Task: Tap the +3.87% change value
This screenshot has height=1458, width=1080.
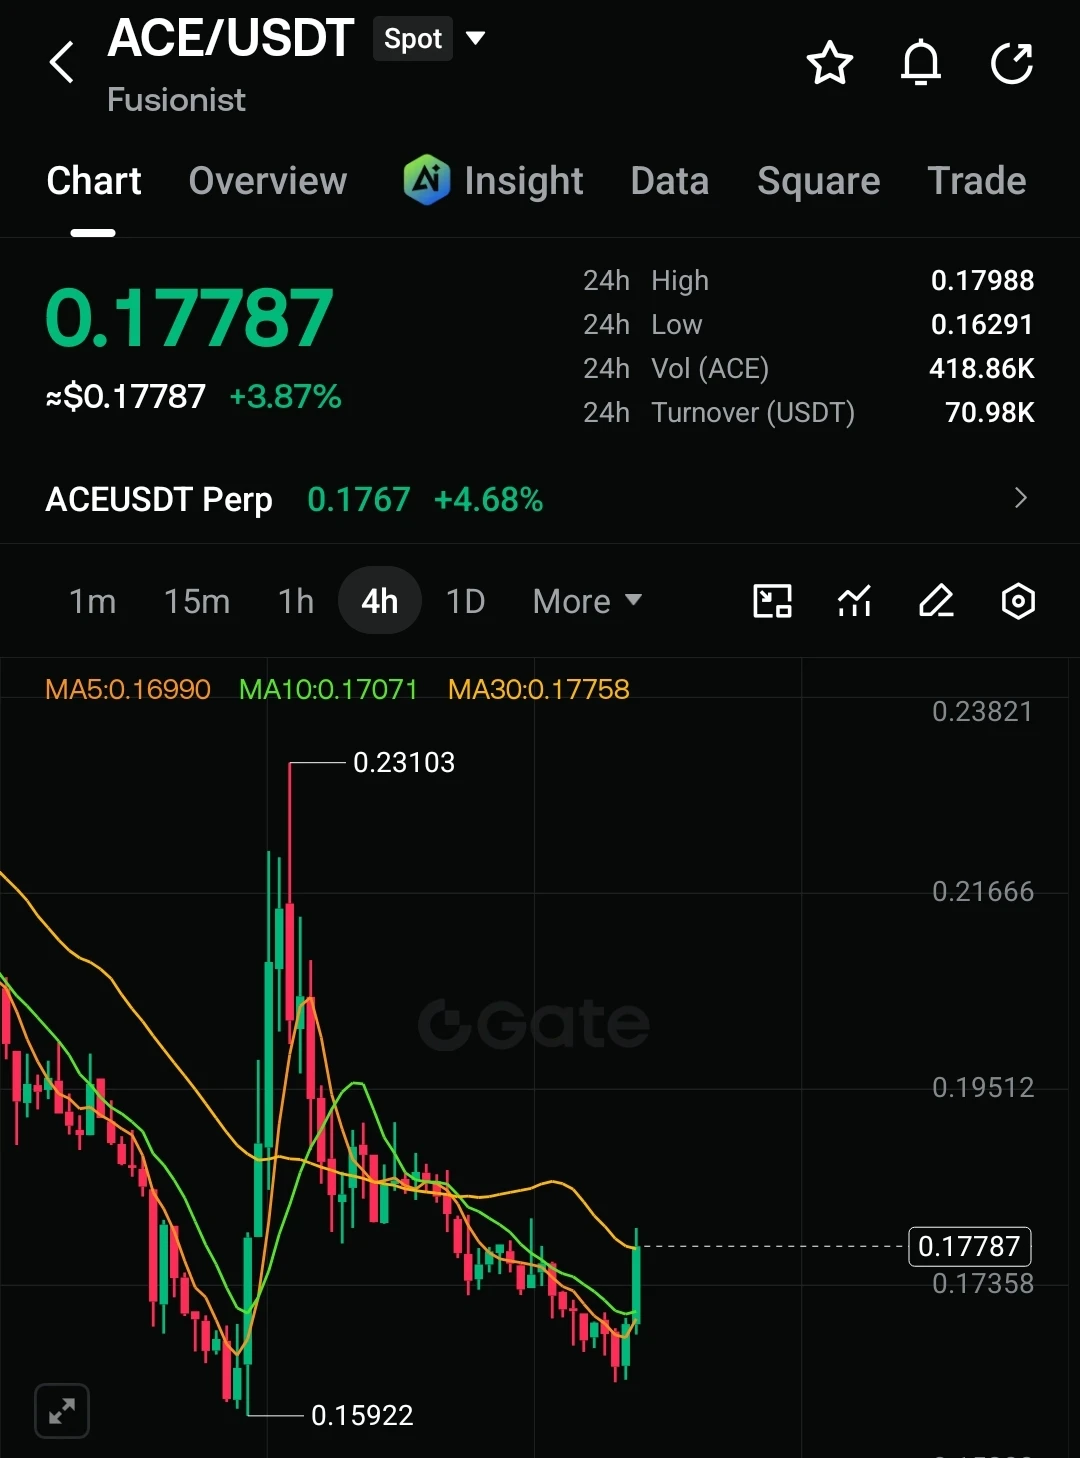Action: [x=286, y=397]
